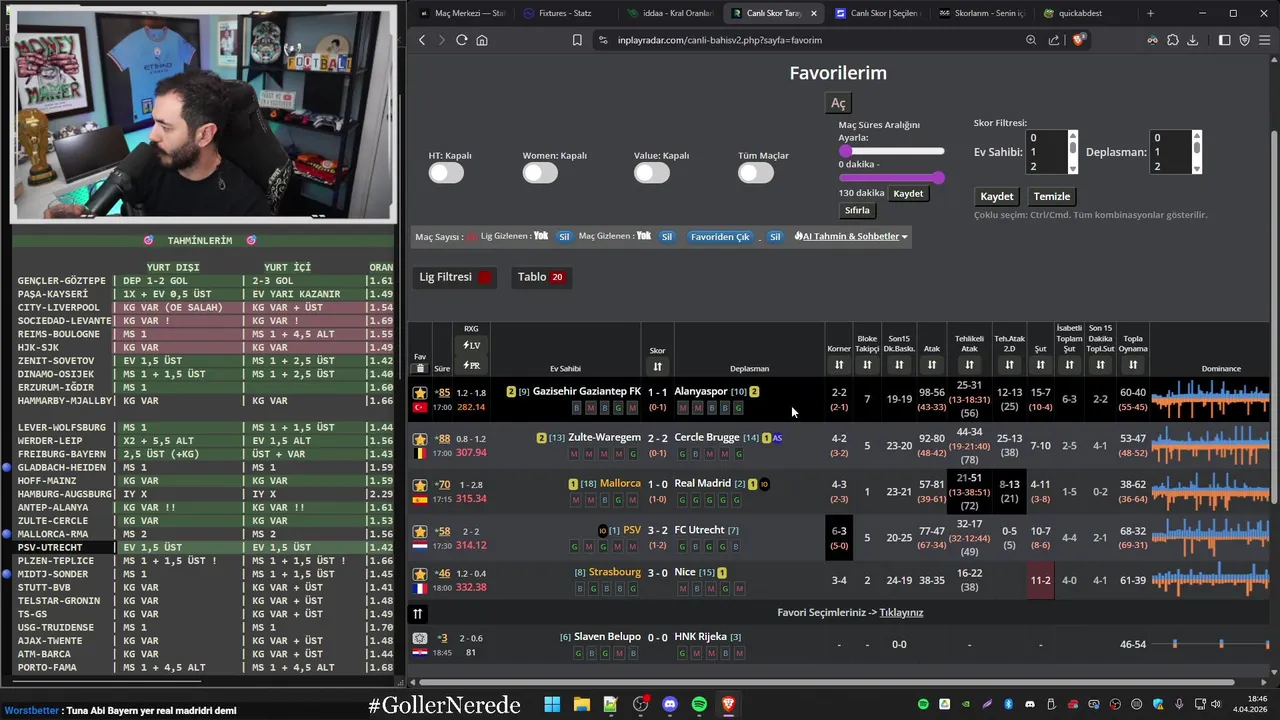
Task: Click the favorite star for PSV row
Action: point(420,531)
